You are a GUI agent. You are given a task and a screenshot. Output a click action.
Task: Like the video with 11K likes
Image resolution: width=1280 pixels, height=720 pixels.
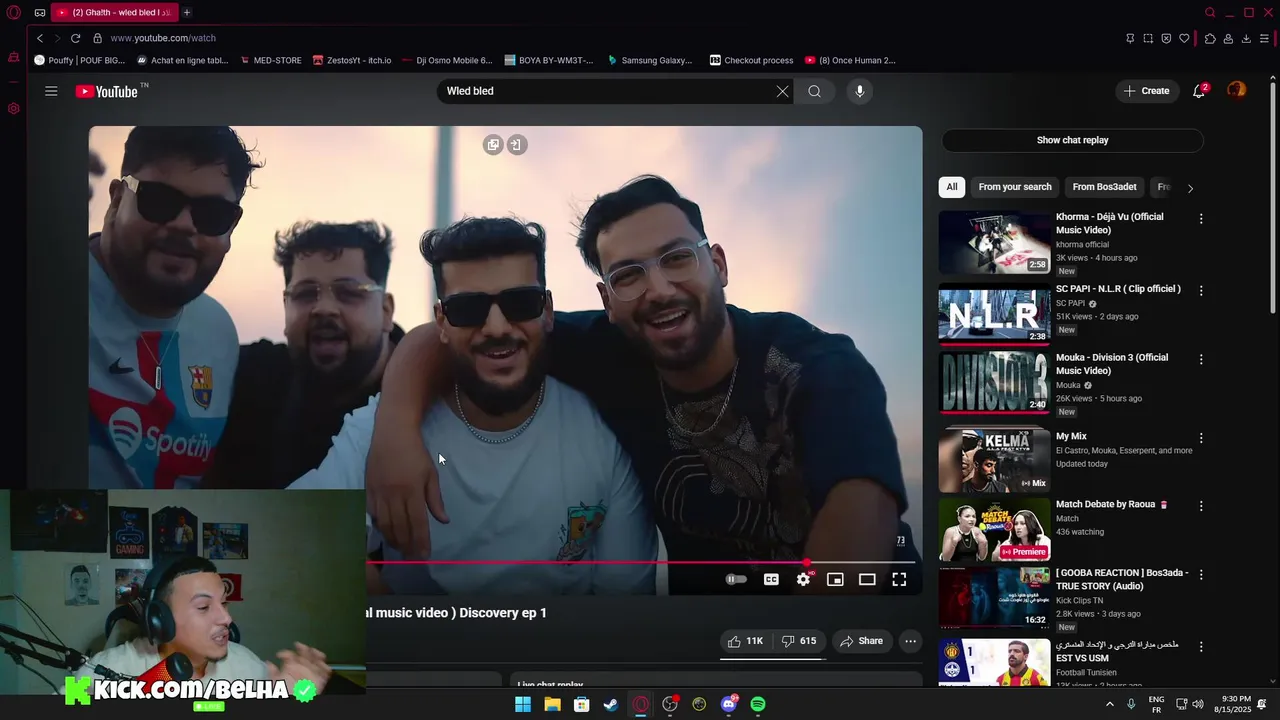point(745,641)
